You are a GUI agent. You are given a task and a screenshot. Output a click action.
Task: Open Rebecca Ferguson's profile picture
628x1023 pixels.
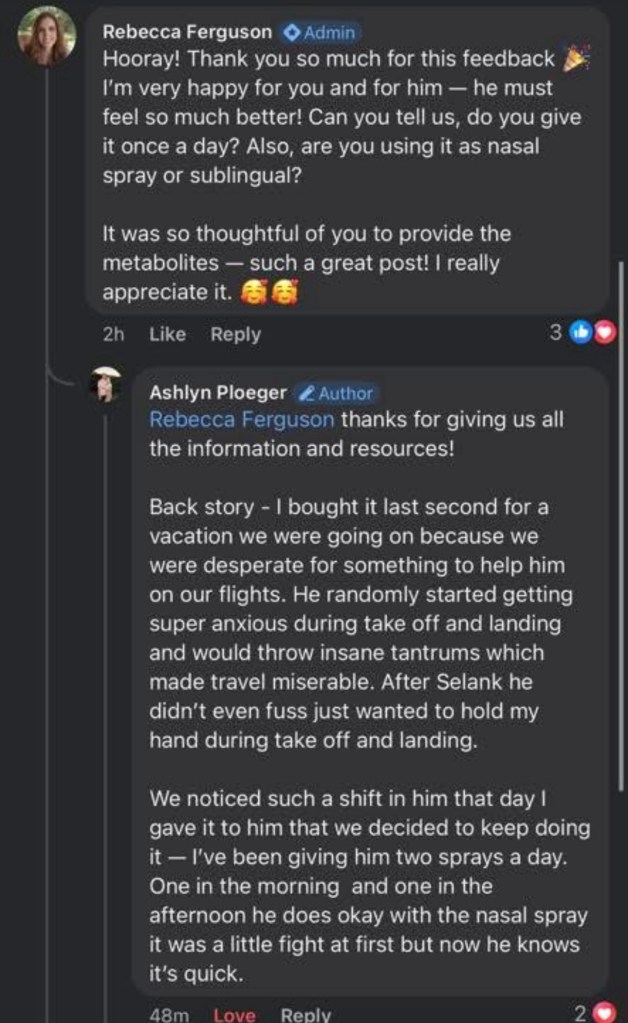pos(47,36)
